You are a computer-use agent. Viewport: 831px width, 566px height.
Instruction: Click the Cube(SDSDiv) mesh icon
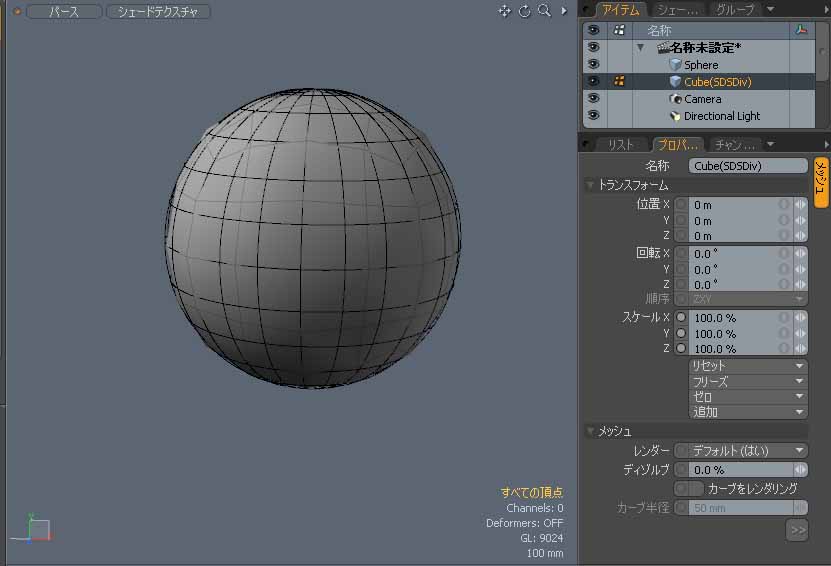(675, 82)
